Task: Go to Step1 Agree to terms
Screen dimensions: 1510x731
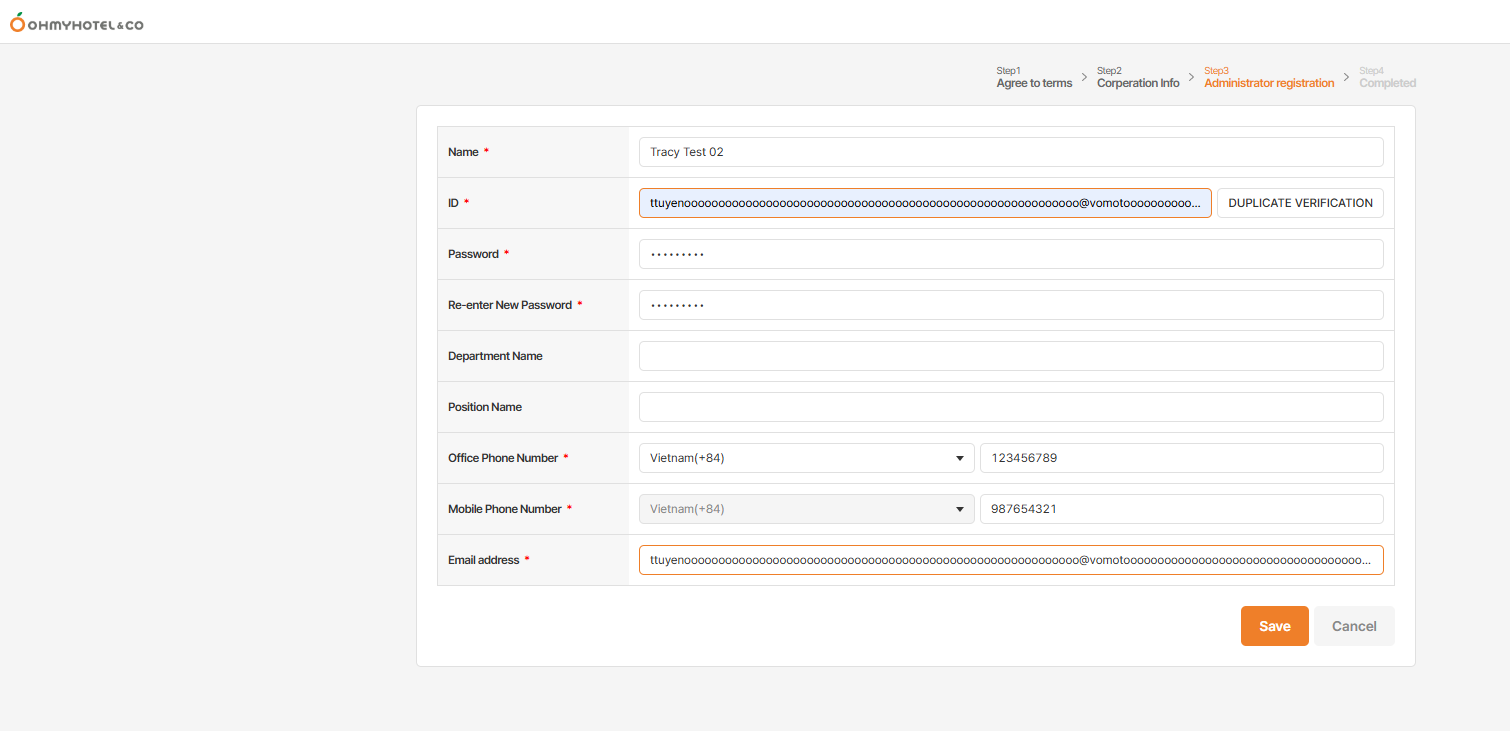Action: 1034,78
